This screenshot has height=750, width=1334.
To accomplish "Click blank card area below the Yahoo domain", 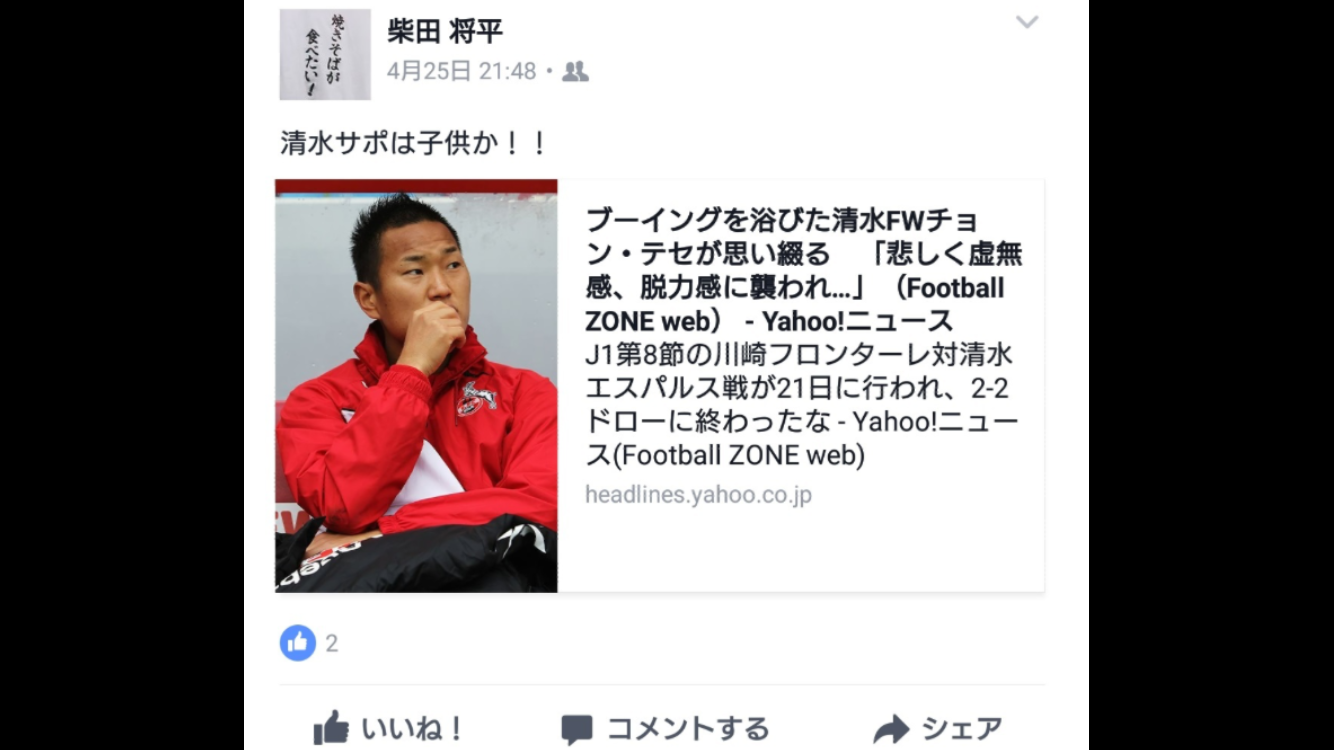I will click(x=800, y=550).
